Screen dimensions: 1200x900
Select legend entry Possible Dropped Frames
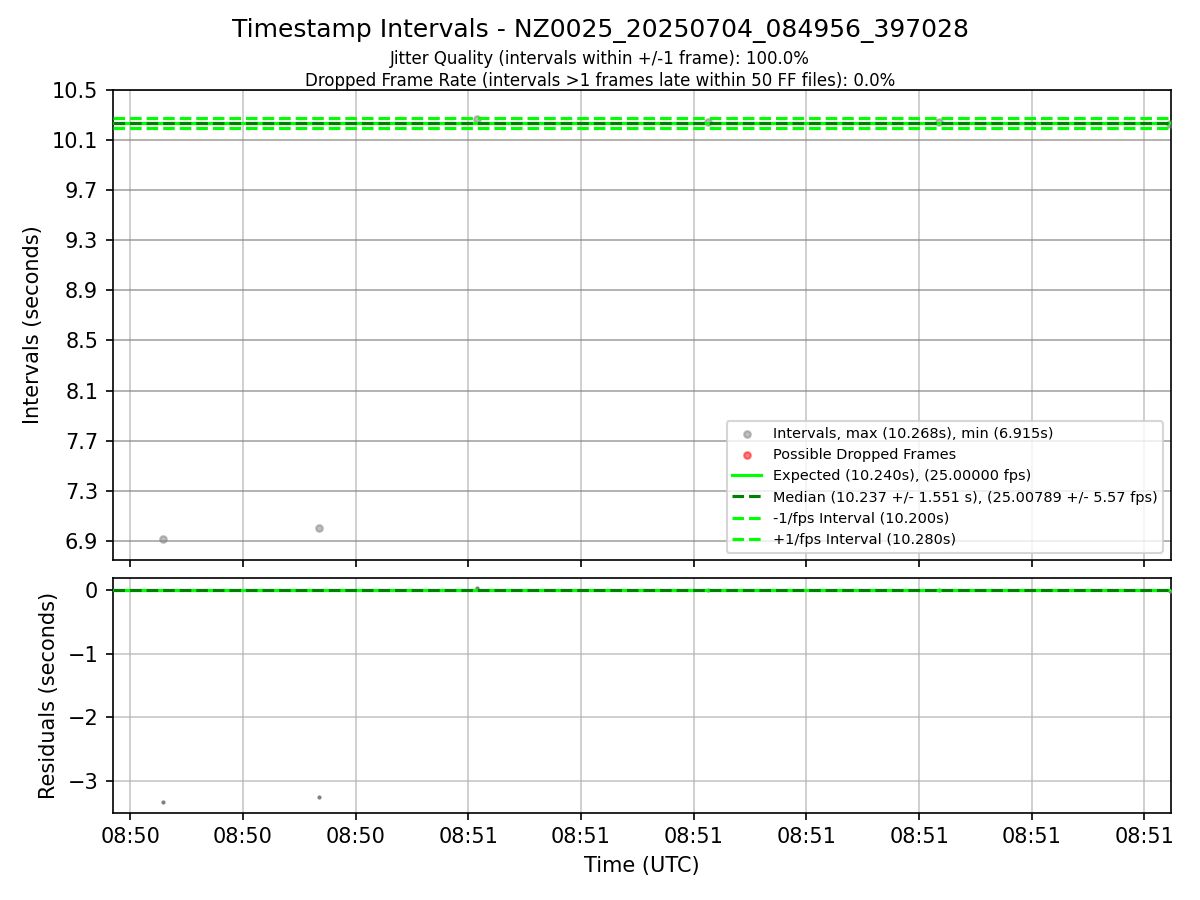[864, 454]
